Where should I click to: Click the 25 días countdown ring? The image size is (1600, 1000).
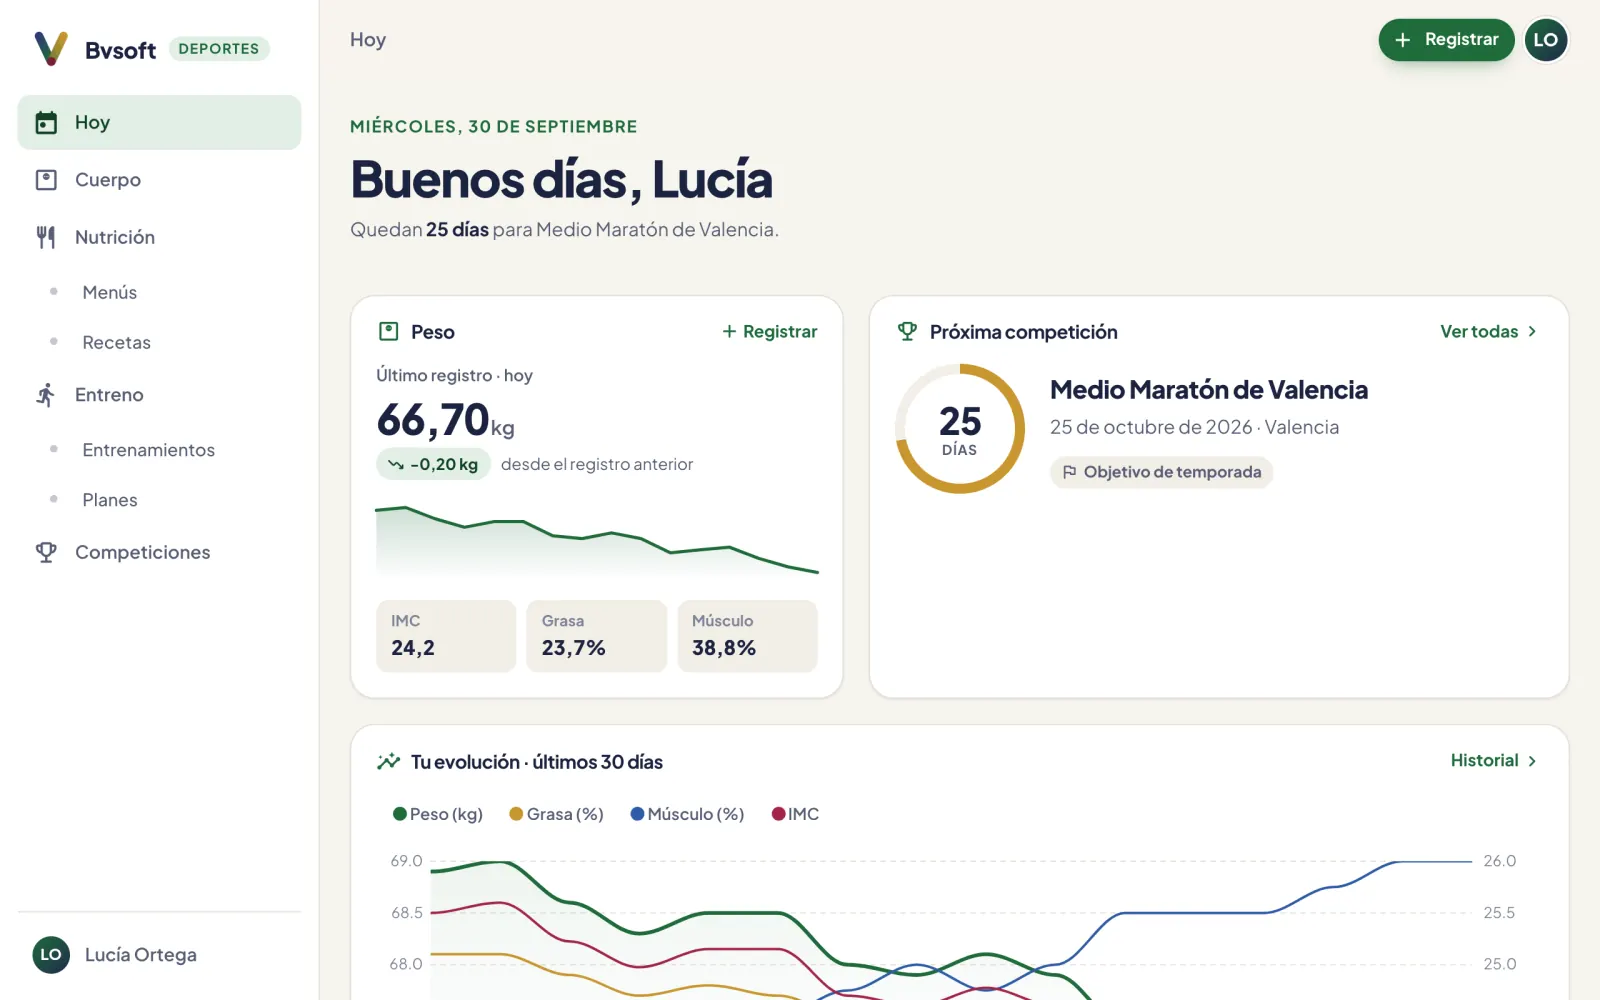click(x=960, y=428)
